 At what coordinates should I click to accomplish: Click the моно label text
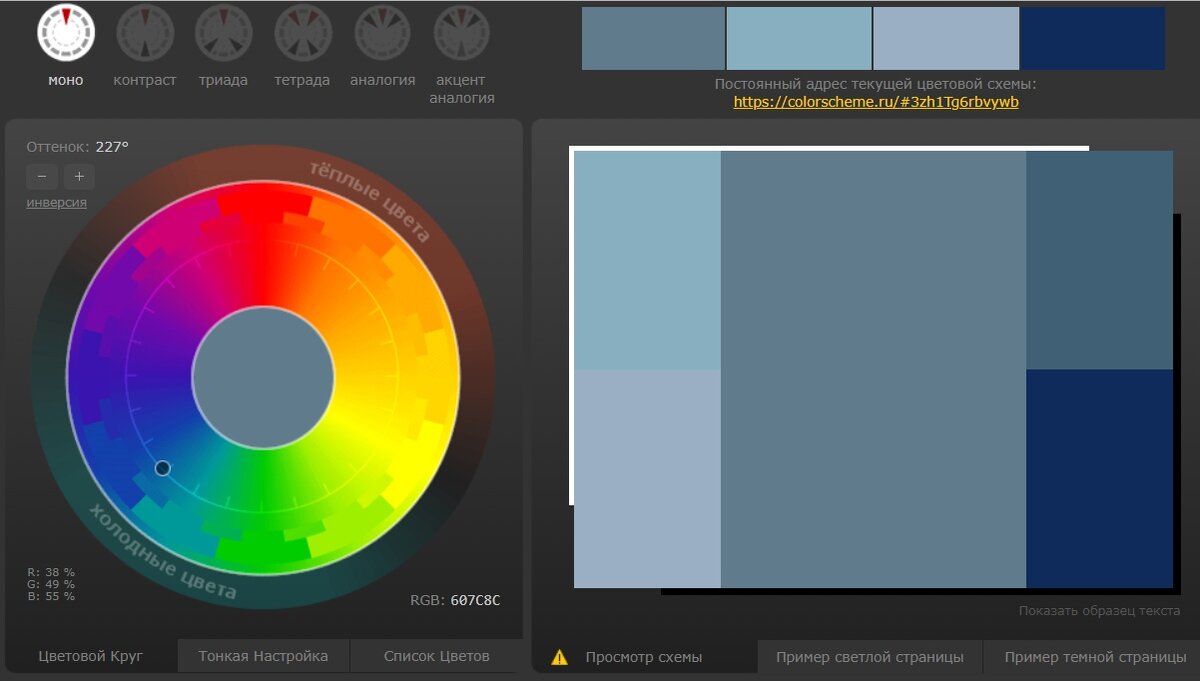tap(66, 80)
